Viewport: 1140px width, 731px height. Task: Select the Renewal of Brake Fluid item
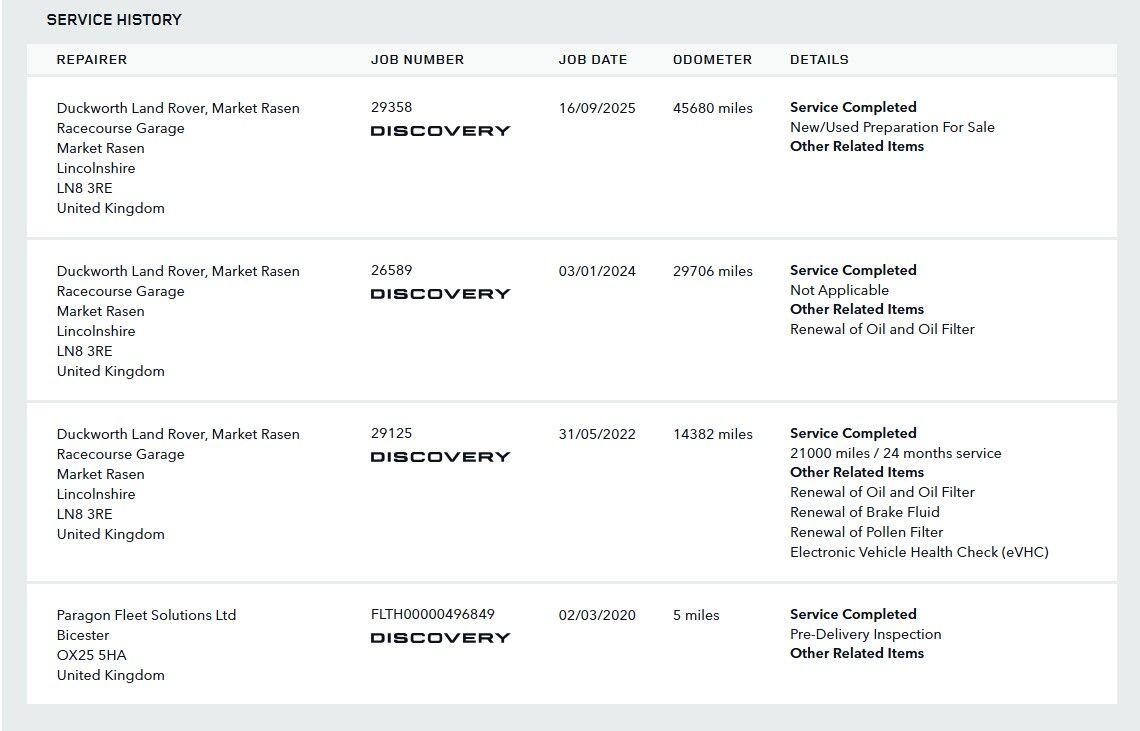(864, 512)
